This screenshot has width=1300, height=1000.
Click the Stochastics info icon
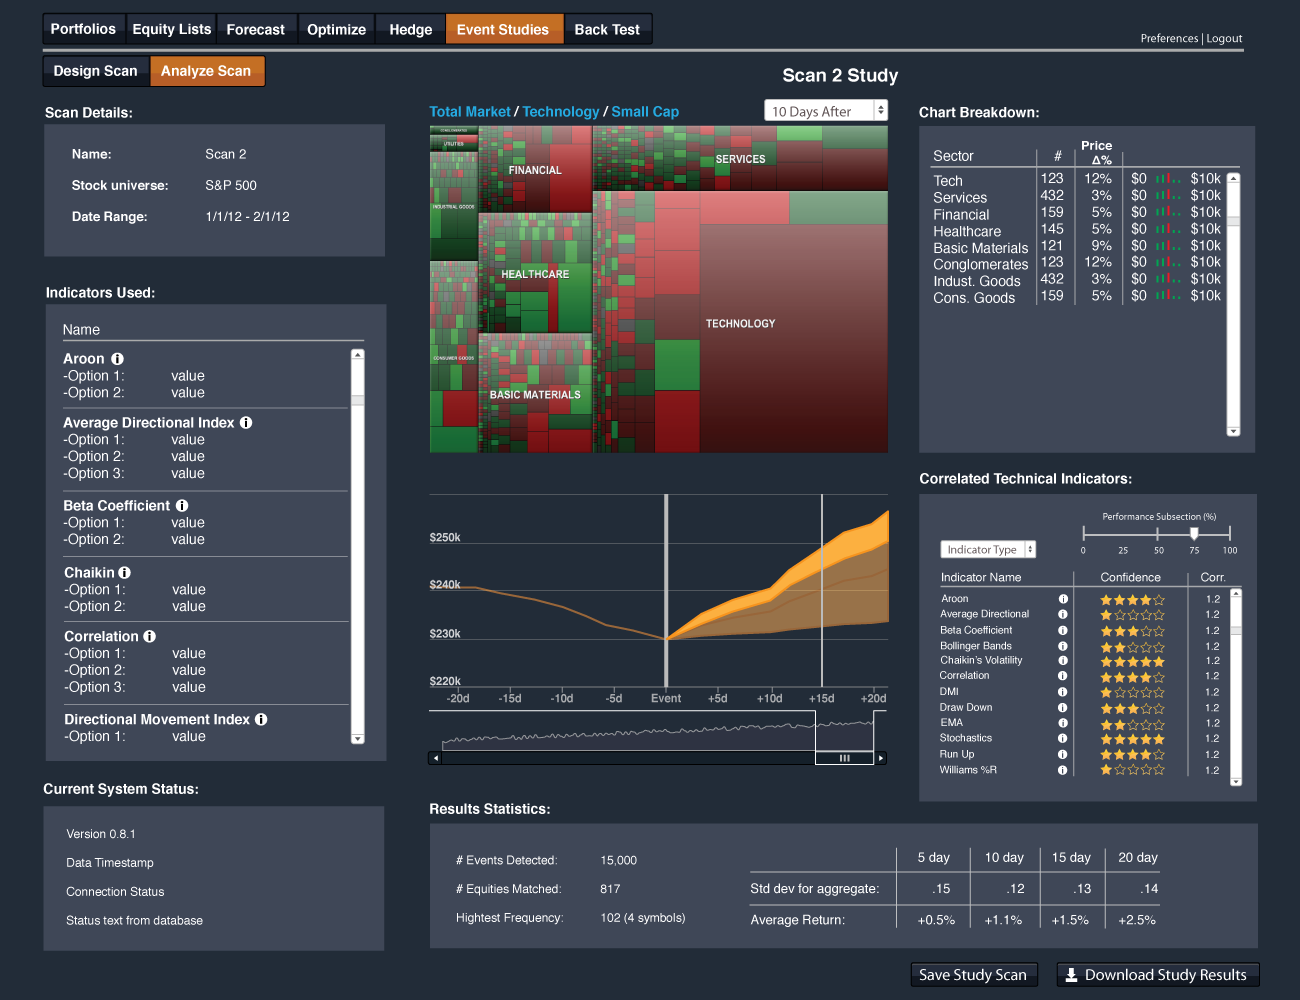[x=1063, y=738]
